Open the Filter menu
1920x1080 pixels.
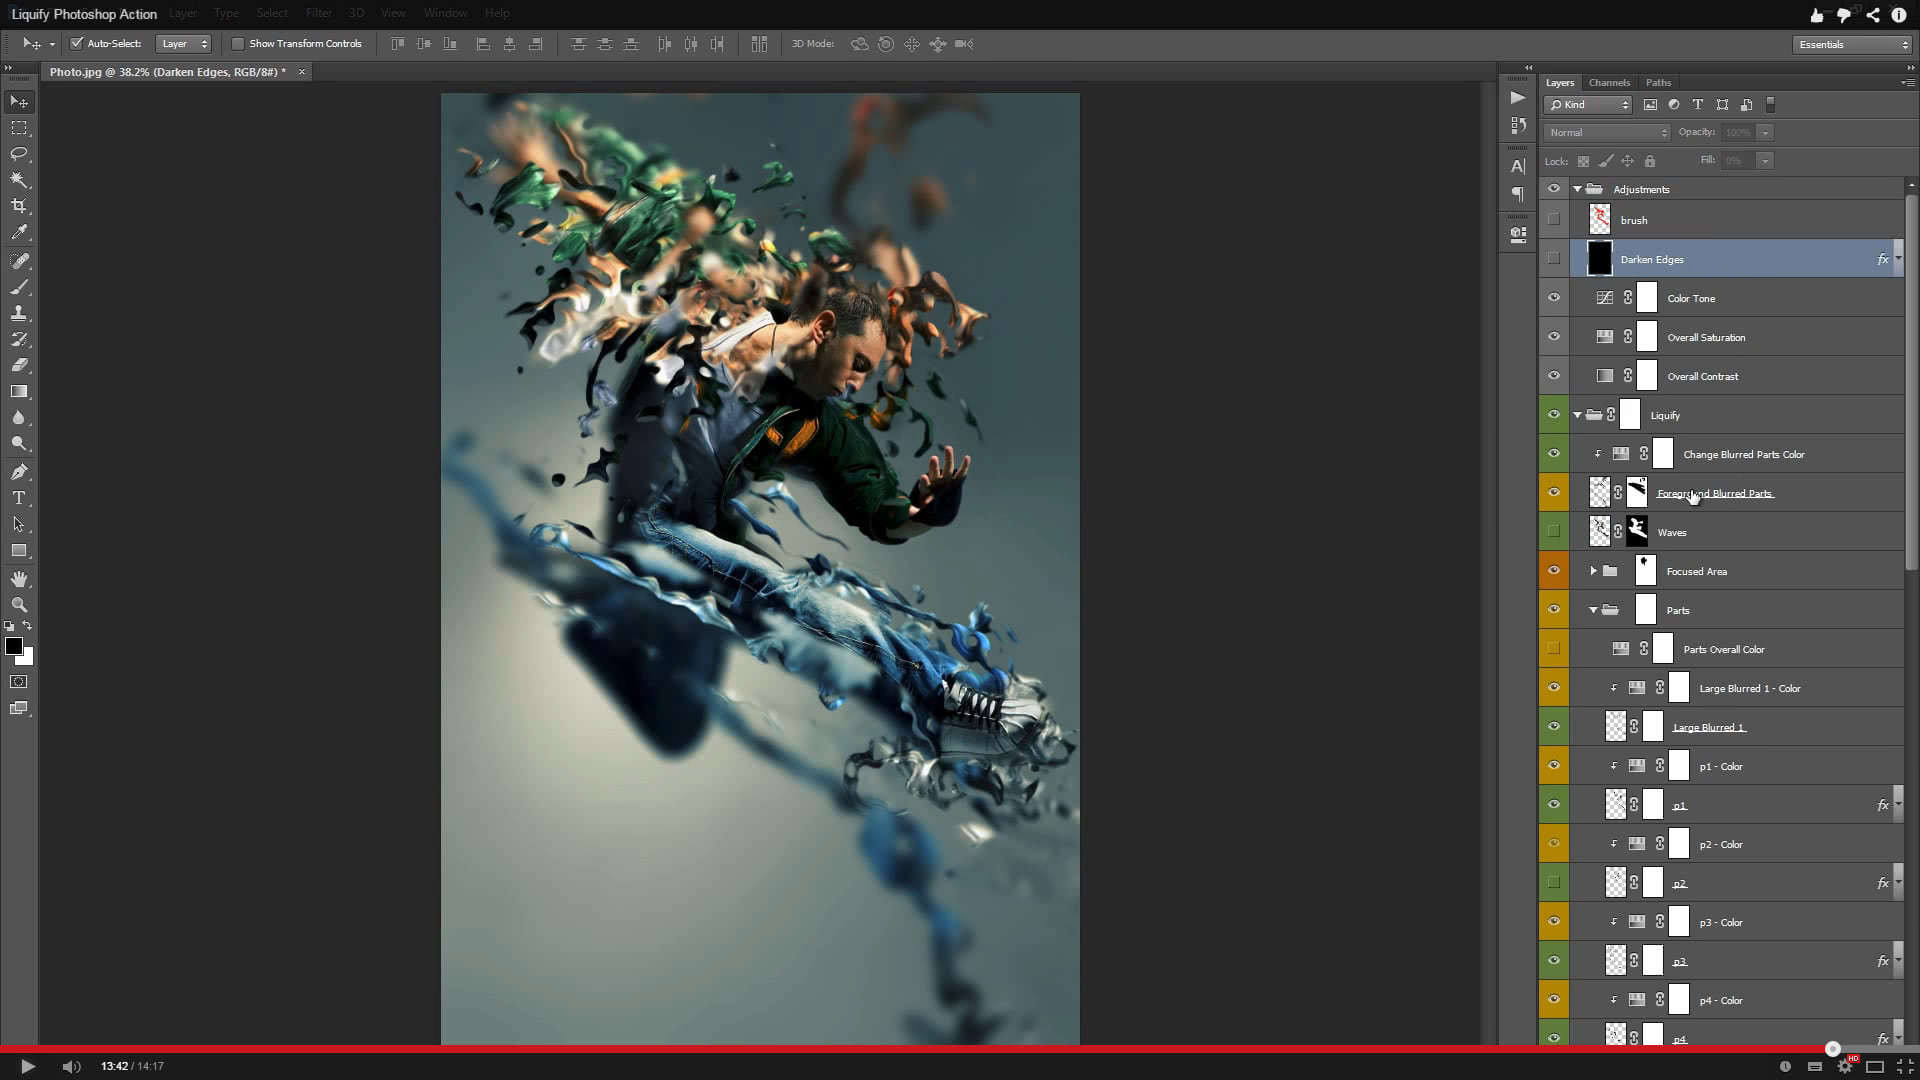point(319,13)
